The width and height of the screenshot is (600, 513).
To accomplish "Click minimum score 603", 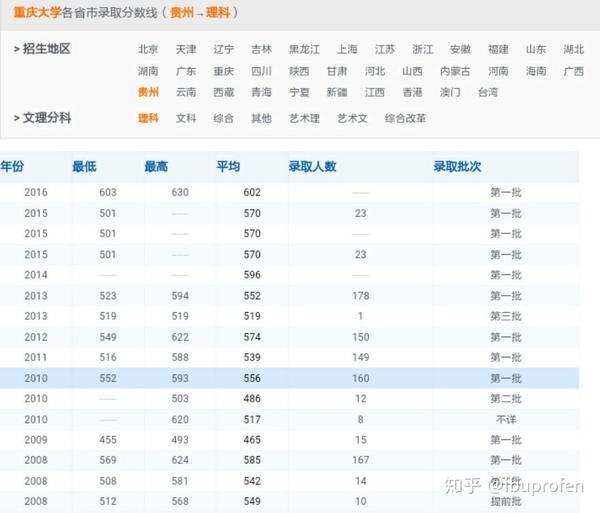I will tap(108, 192).
